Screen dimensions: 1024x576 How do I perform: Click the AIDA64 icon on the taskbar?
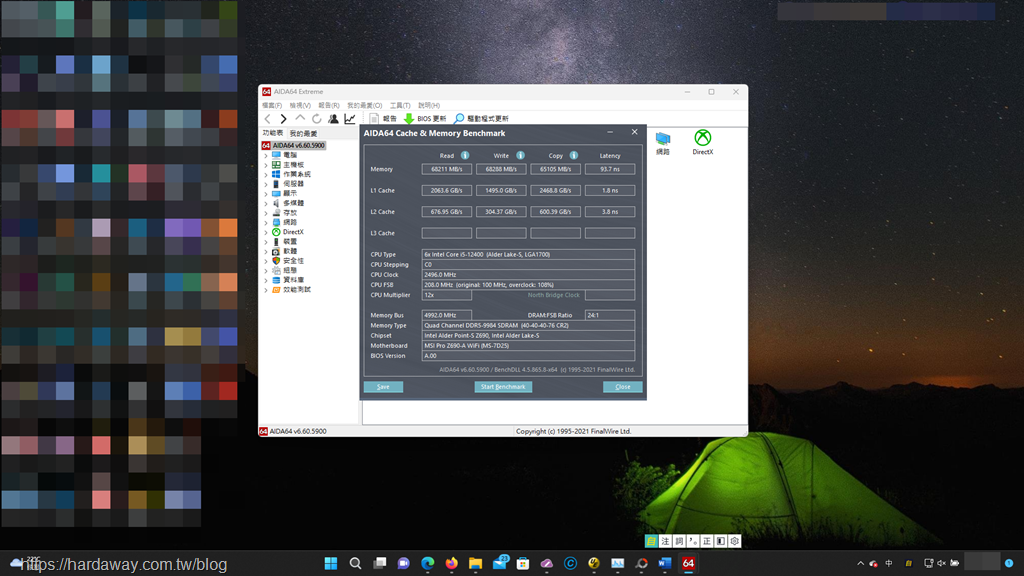pos(688,563)
